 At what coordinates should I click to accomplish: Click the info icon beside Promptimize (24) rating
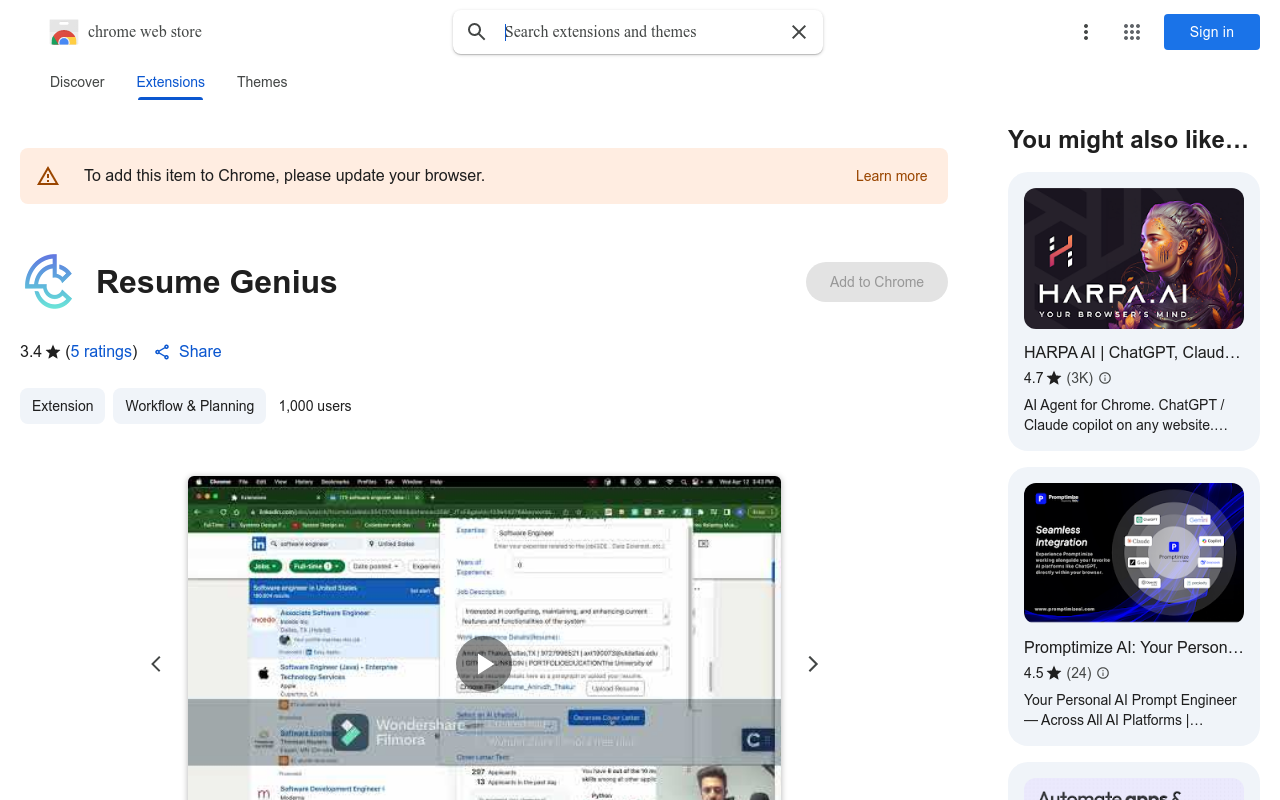[x=1103, y=673]
